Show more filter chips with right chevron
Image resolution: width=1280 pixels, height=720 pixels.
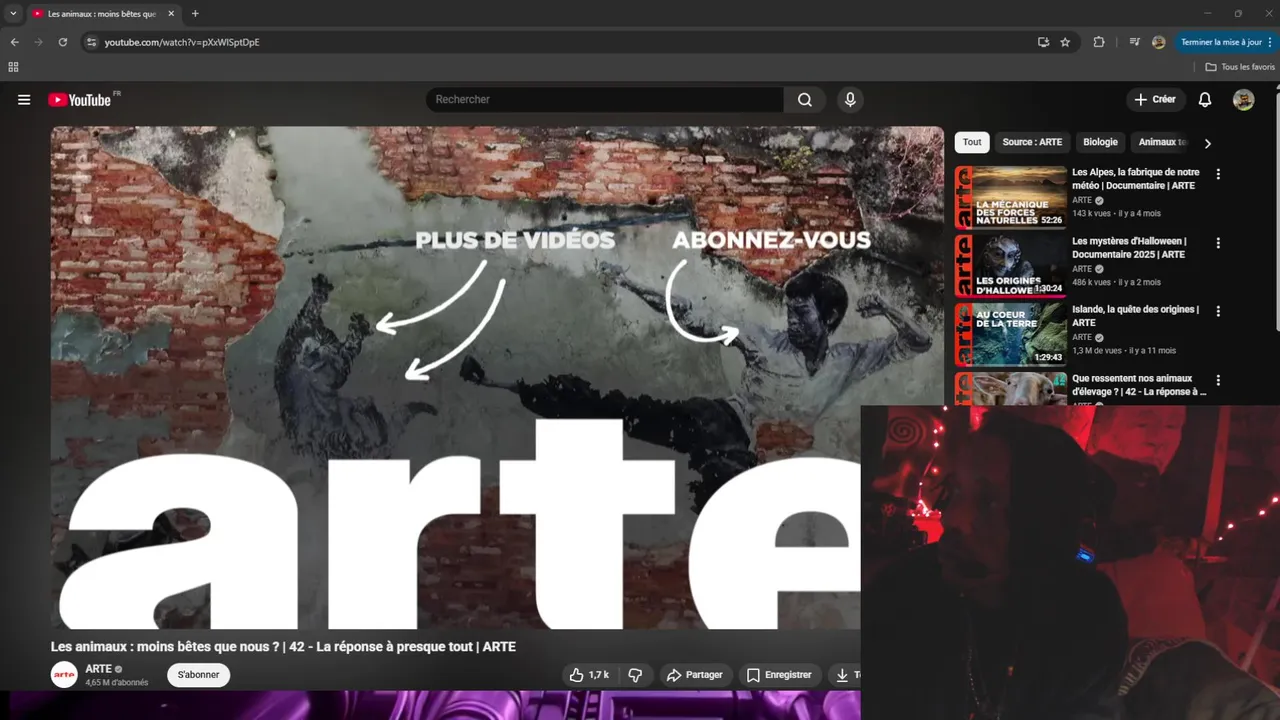click(x=1207, y=143)
